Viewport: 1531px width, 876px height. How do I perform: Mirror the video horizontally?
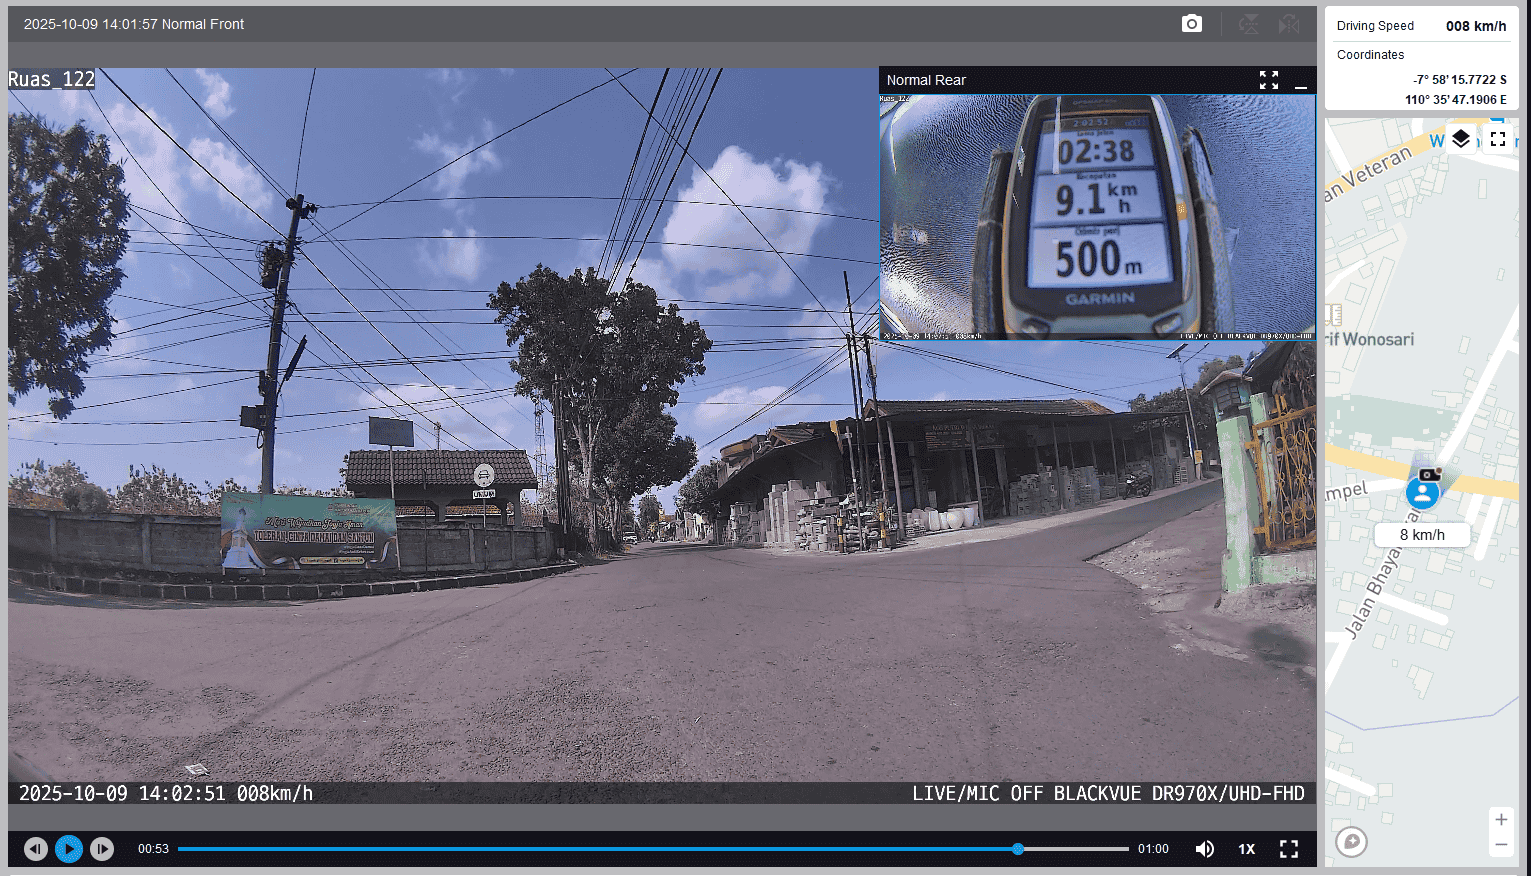click(1289, 24)
